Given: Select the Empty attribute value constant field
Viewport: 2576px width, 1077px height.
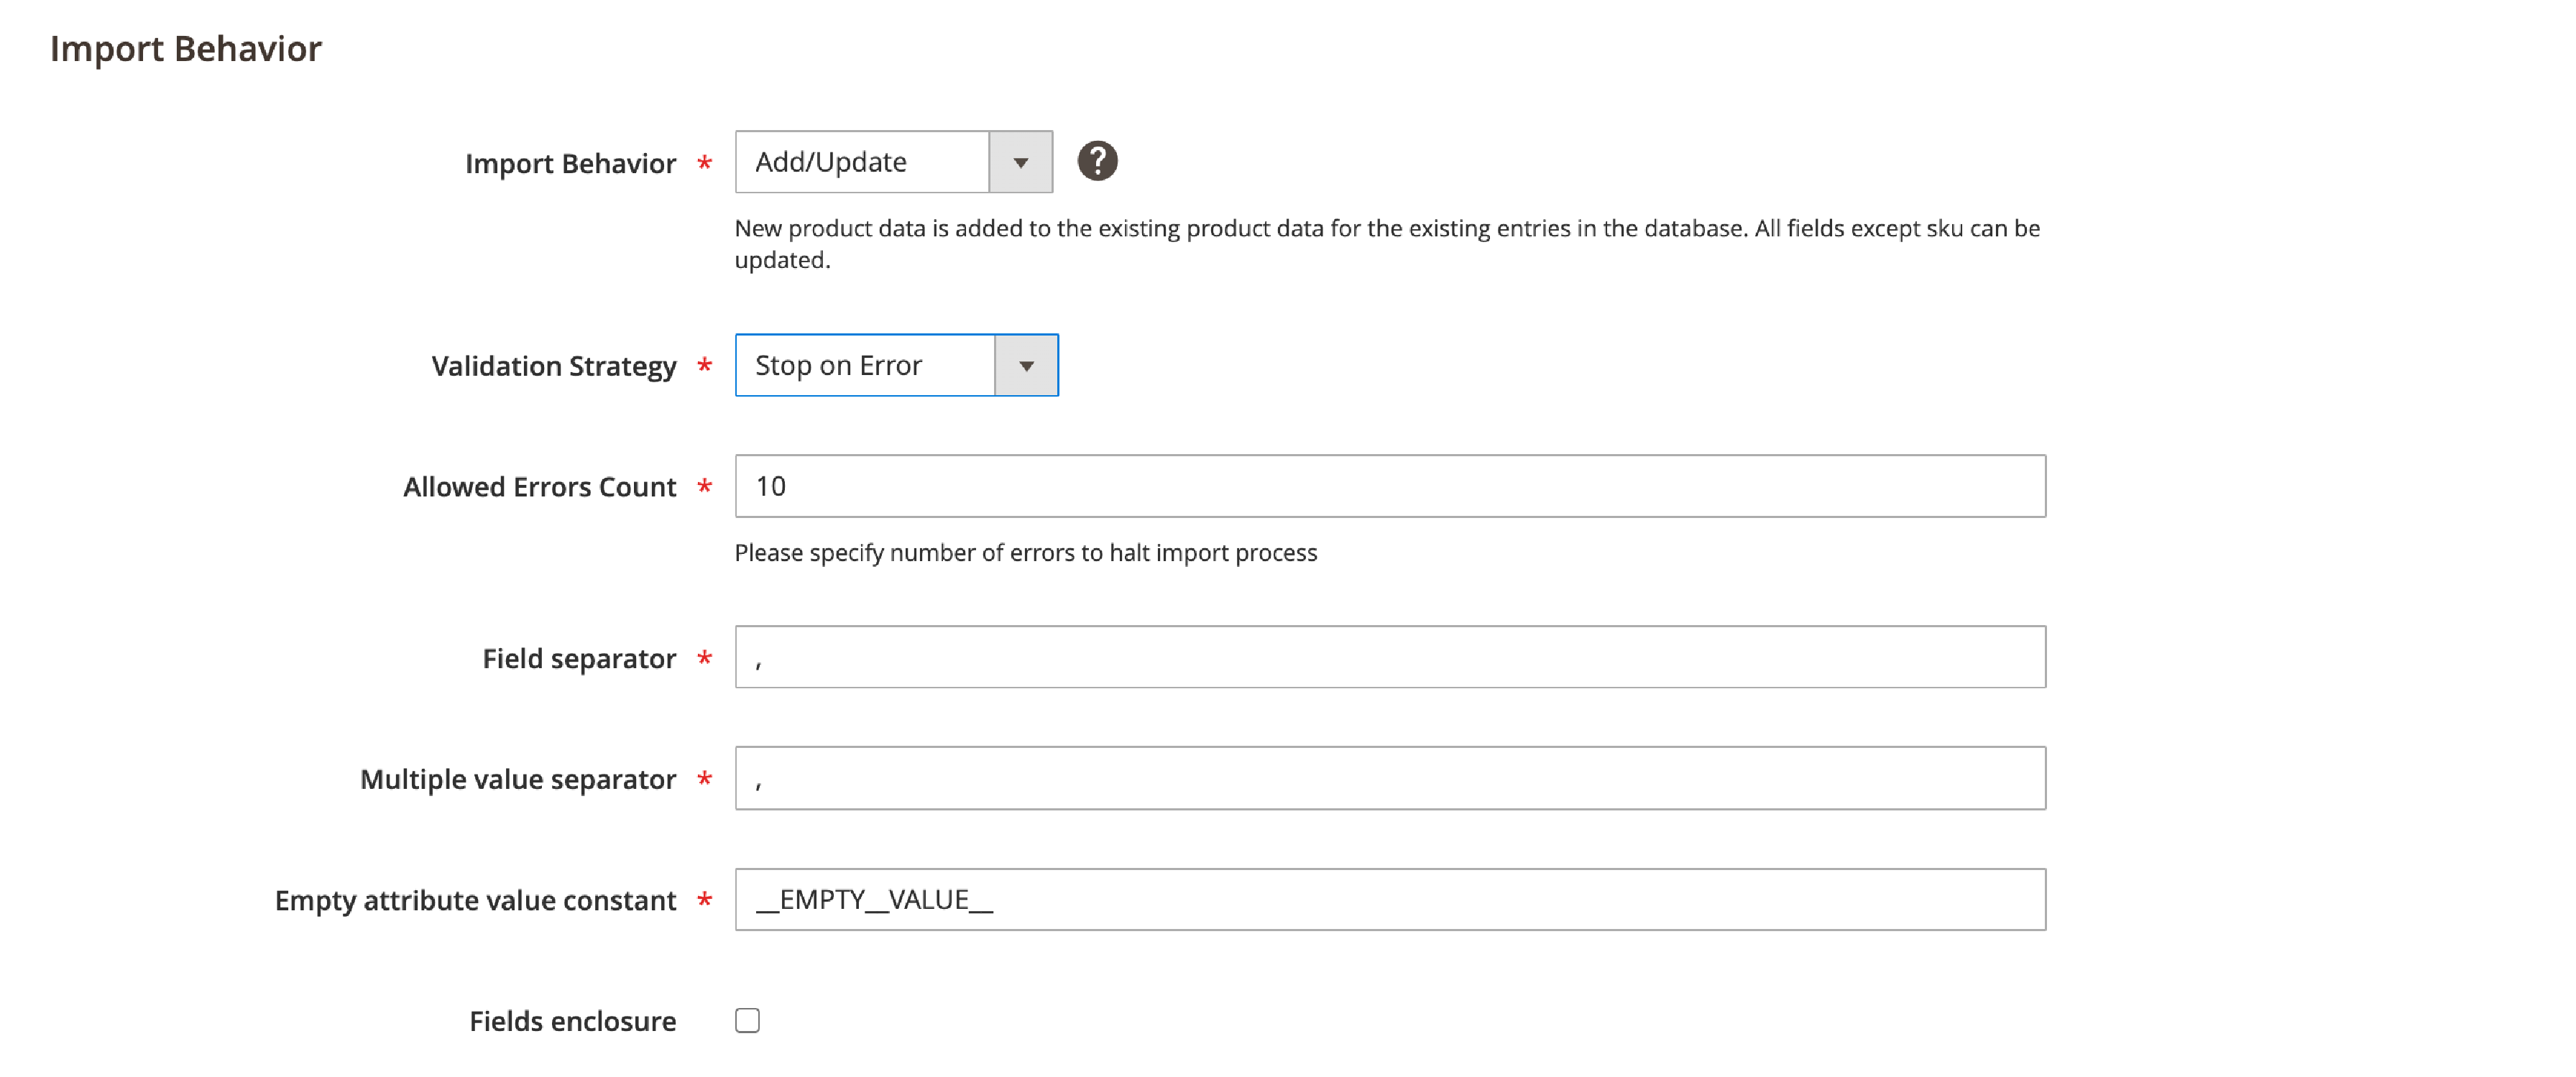Looking at the screenshot, I should (1390, 899).
